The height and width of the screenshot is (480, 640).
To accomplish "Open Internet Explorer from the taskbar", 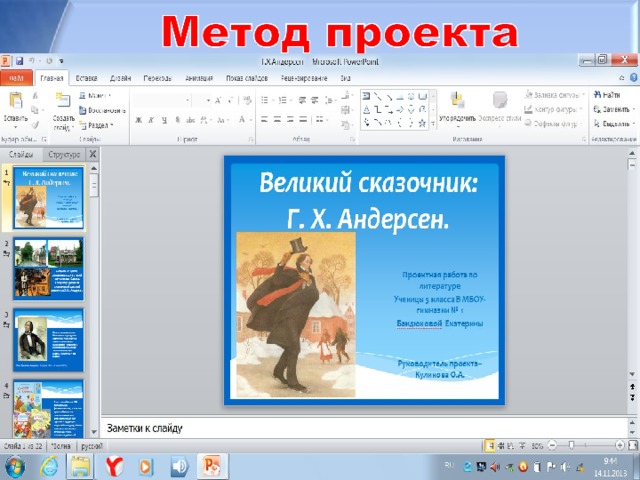I will point(49,466).
